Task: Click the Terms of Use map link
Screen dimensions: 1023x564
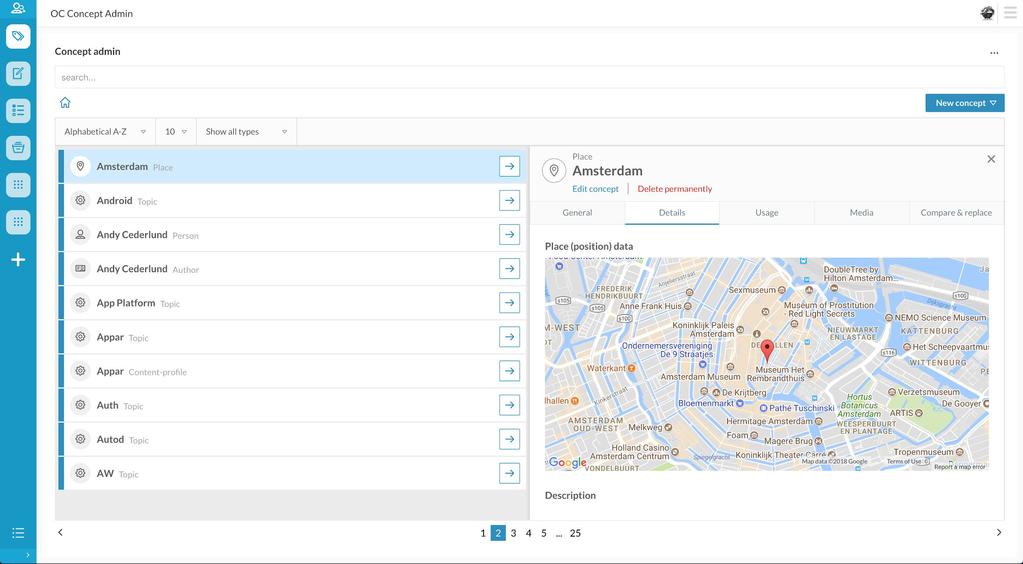Action: click(904, 462)
